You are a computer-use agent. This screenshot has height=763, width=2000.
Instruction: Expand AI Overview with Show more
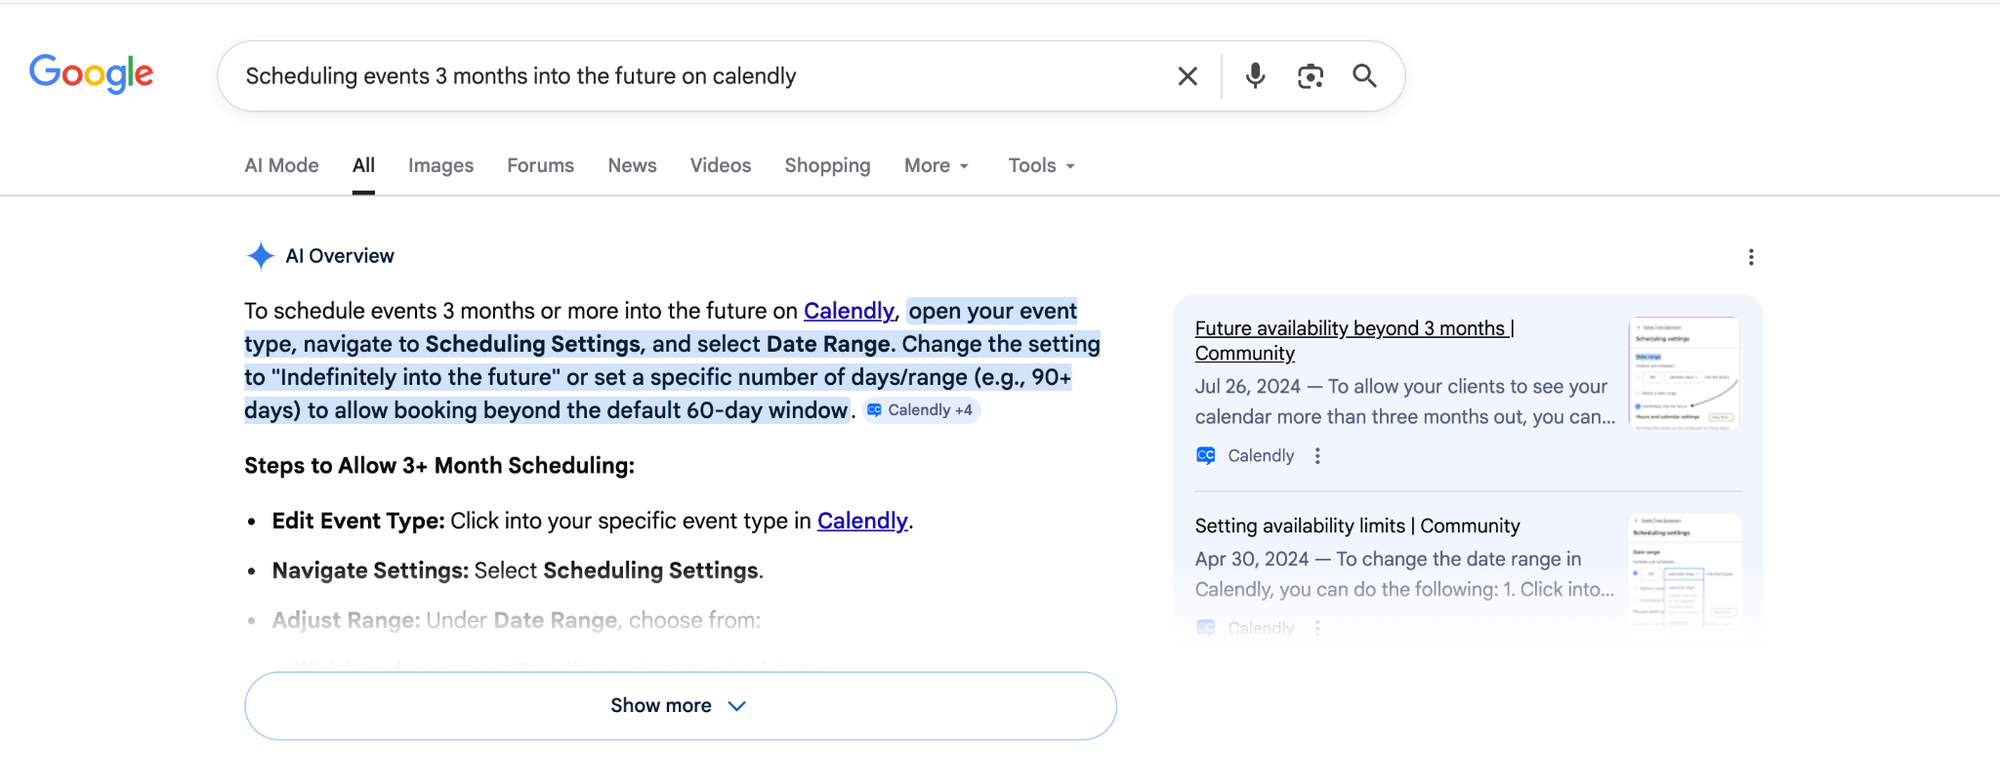coord(680,706)
